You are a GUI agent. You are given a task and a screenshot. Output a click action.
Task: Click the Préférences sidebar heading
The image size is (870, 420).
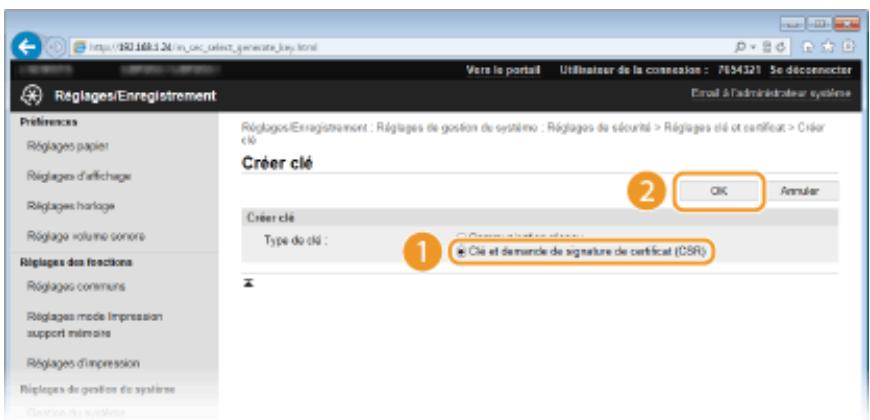49,122
